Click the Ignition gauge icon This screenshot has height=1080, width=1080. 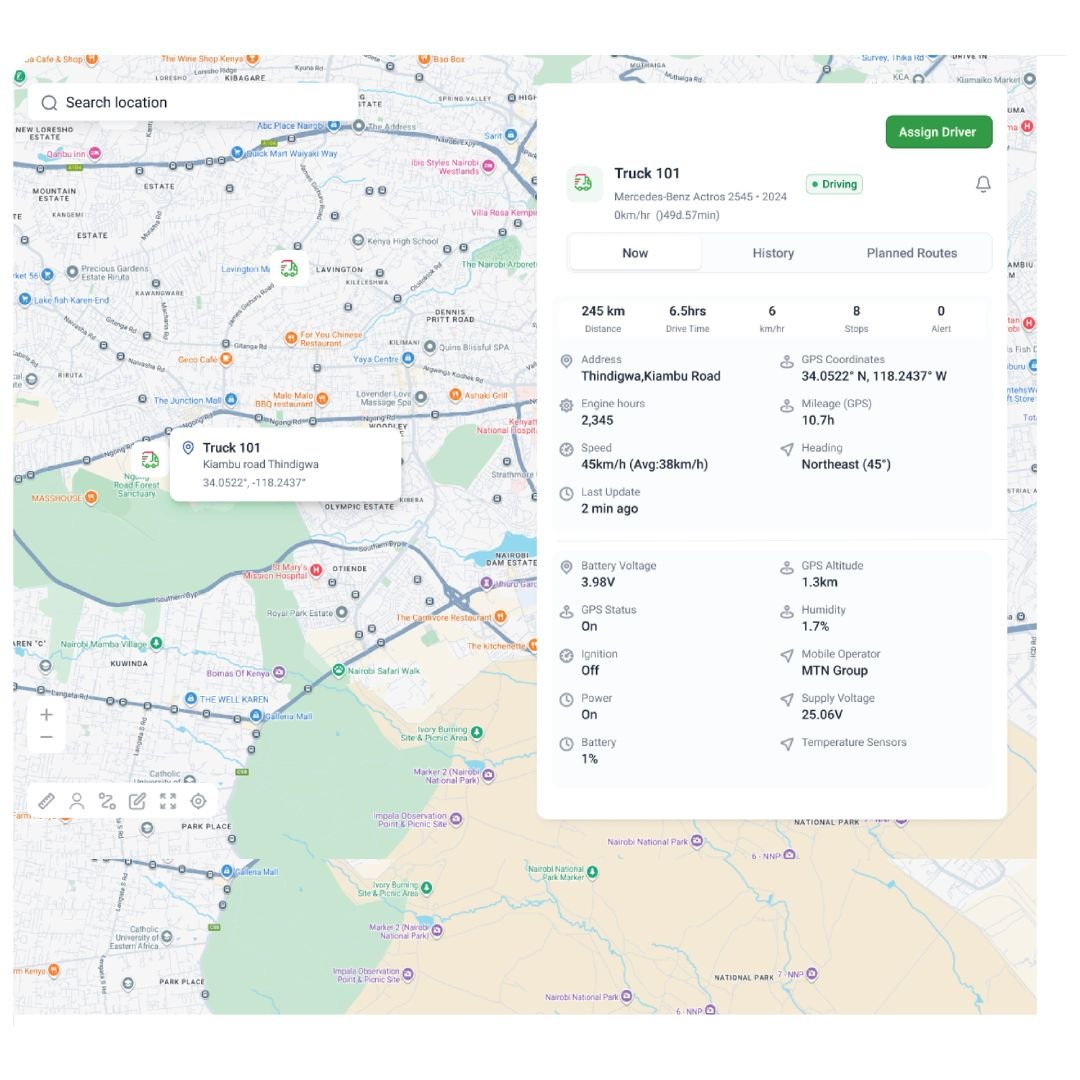coord(566,655)
